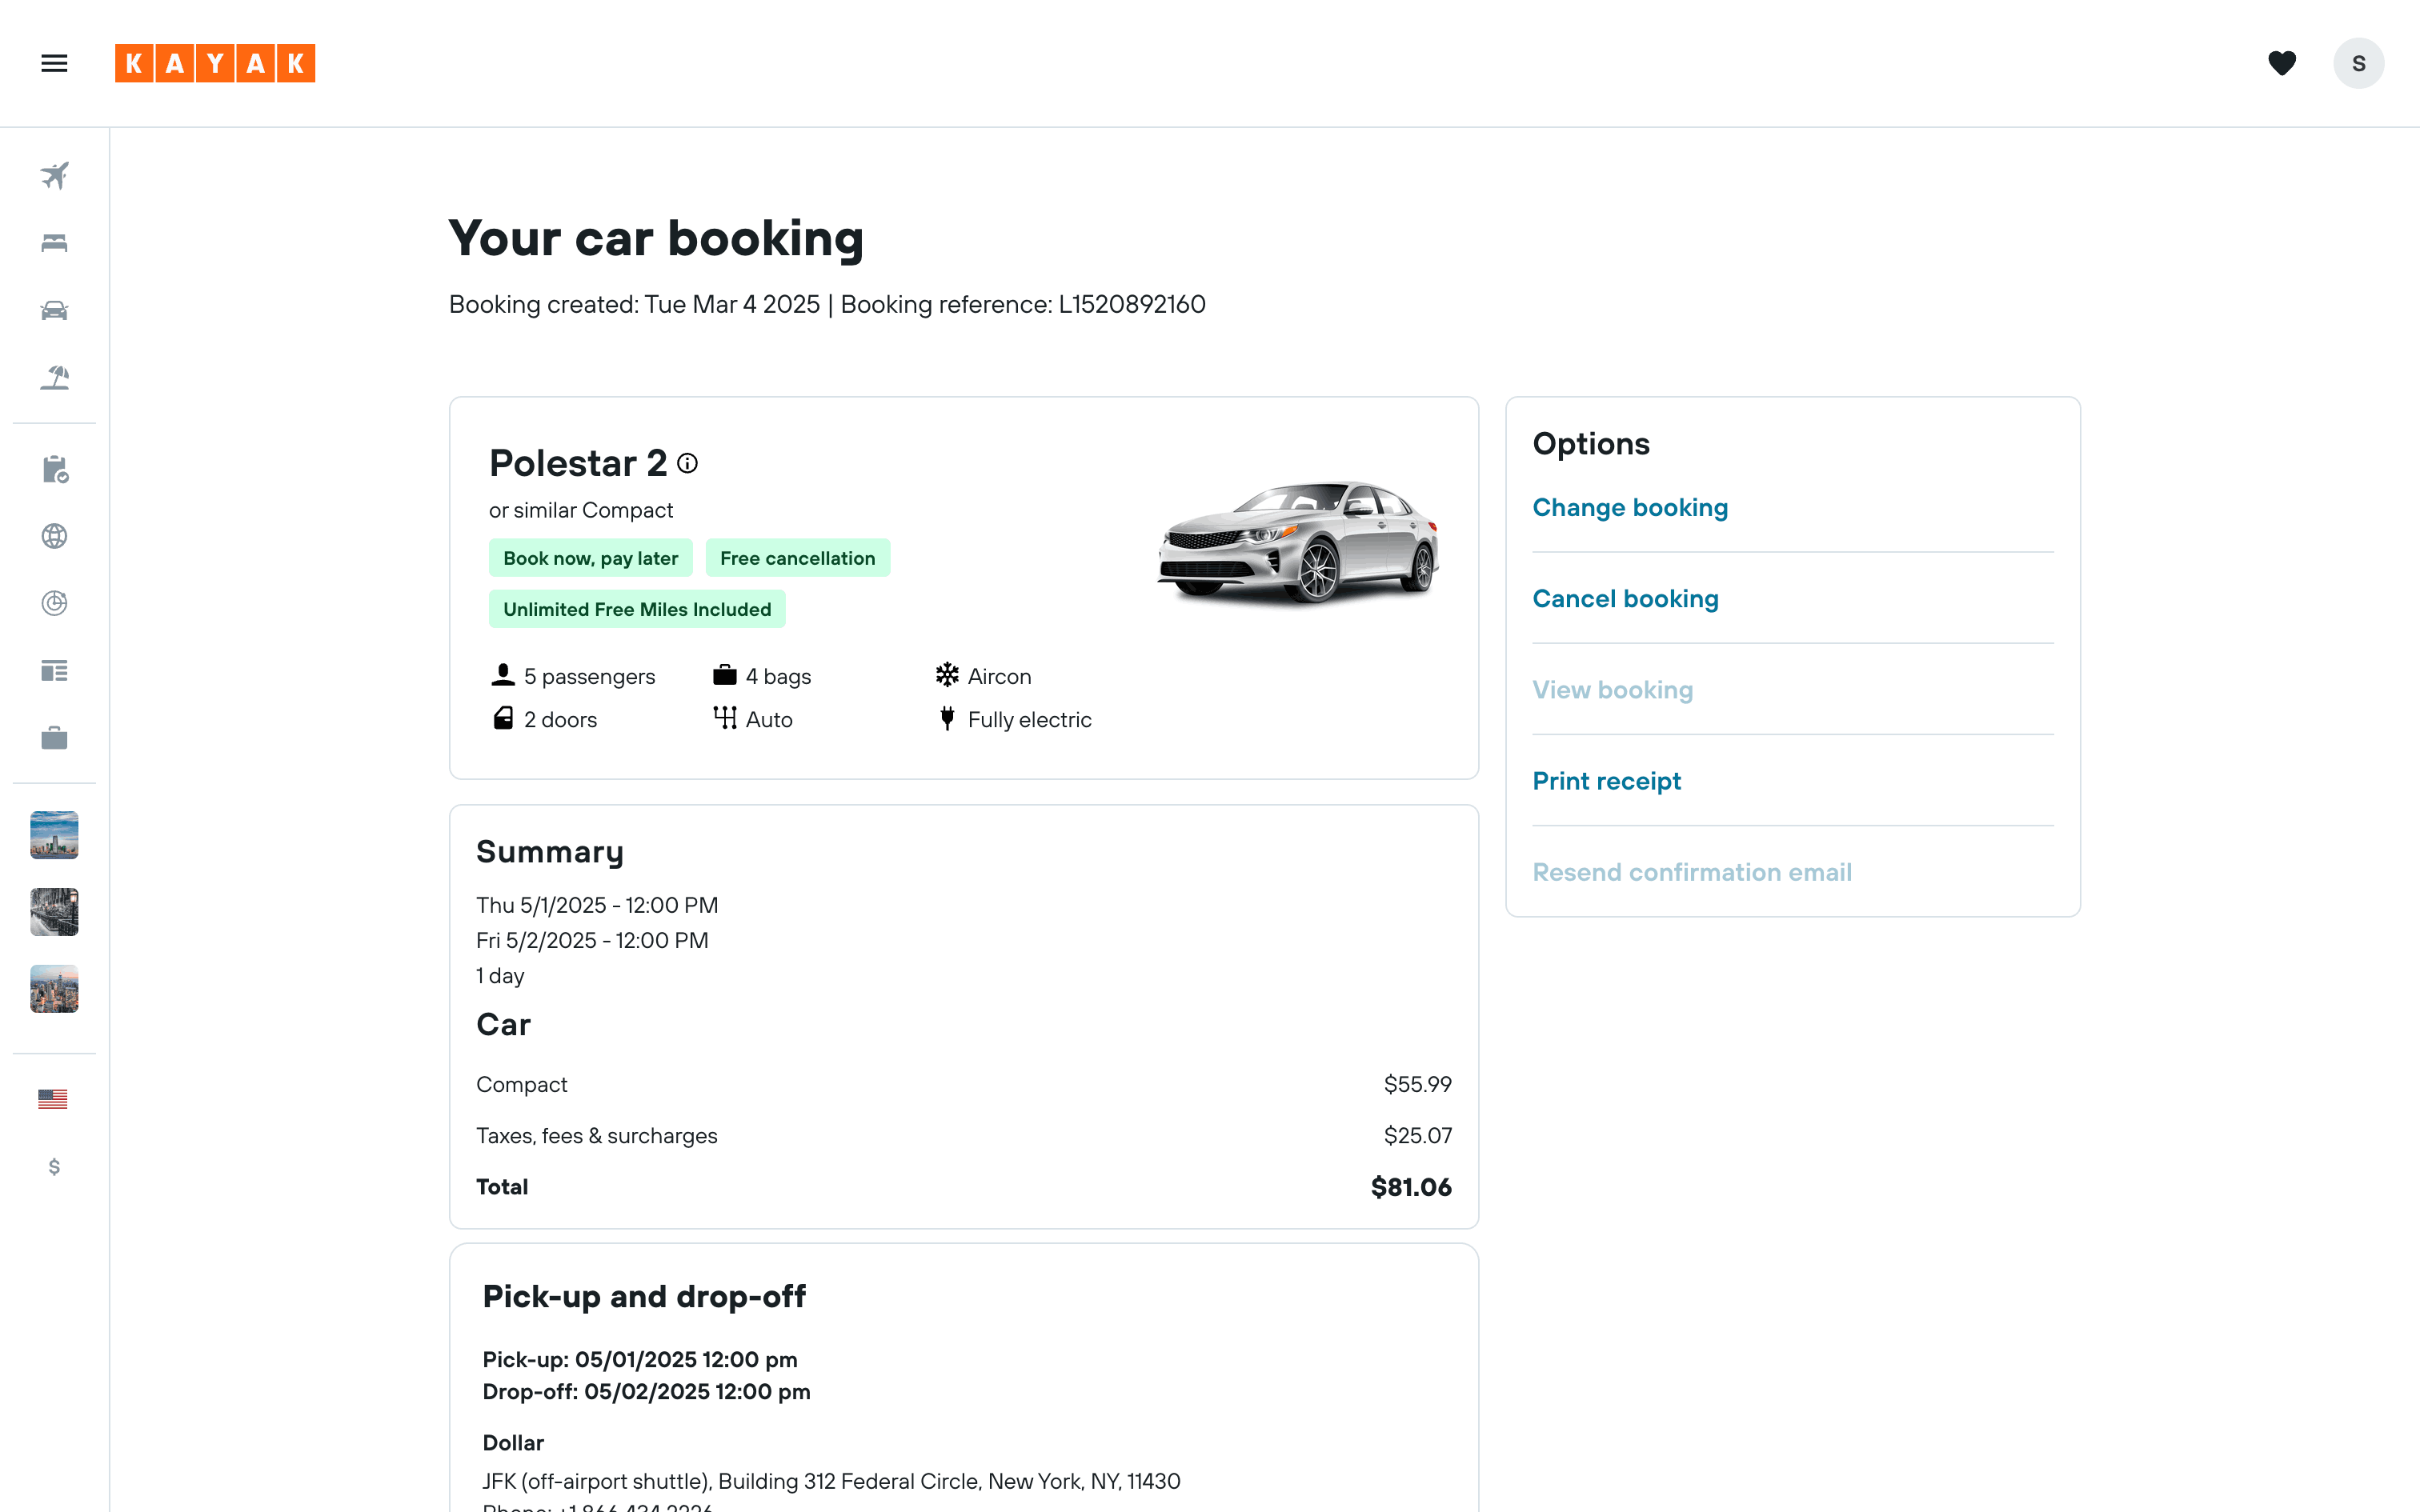Viewport: 2420px width, 1512px height.
Task: Open the briefcase icon in sidebar
Action: (x=54, y=738)
